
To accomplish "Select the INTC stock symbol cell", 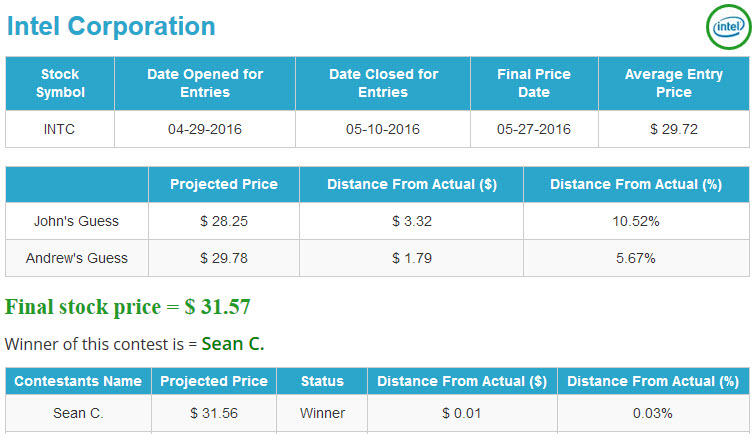I will (60, 129).
